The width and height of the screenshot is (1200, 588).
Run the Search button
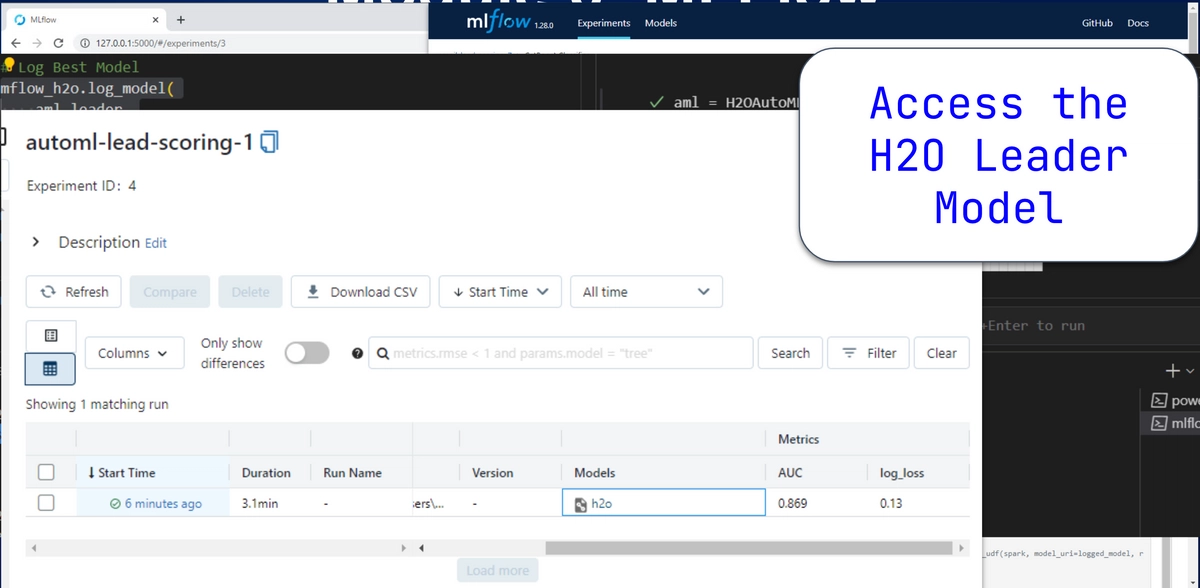(x=790, y=353)
